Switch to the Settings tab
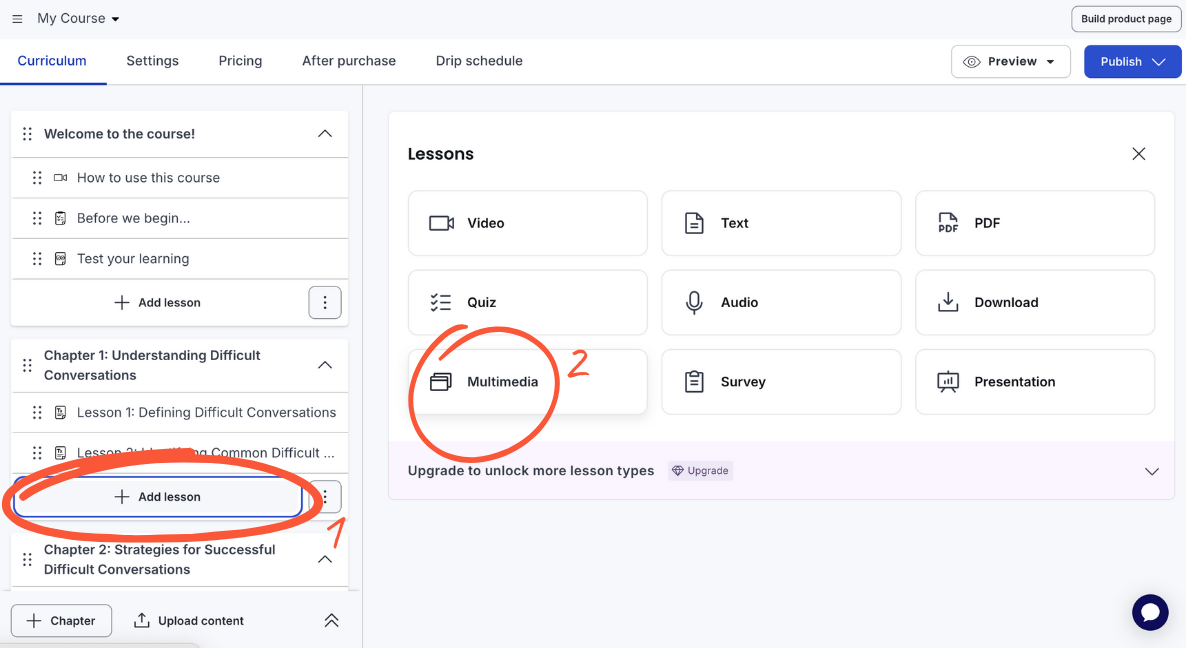1187x649 pixels. [152, 61]
